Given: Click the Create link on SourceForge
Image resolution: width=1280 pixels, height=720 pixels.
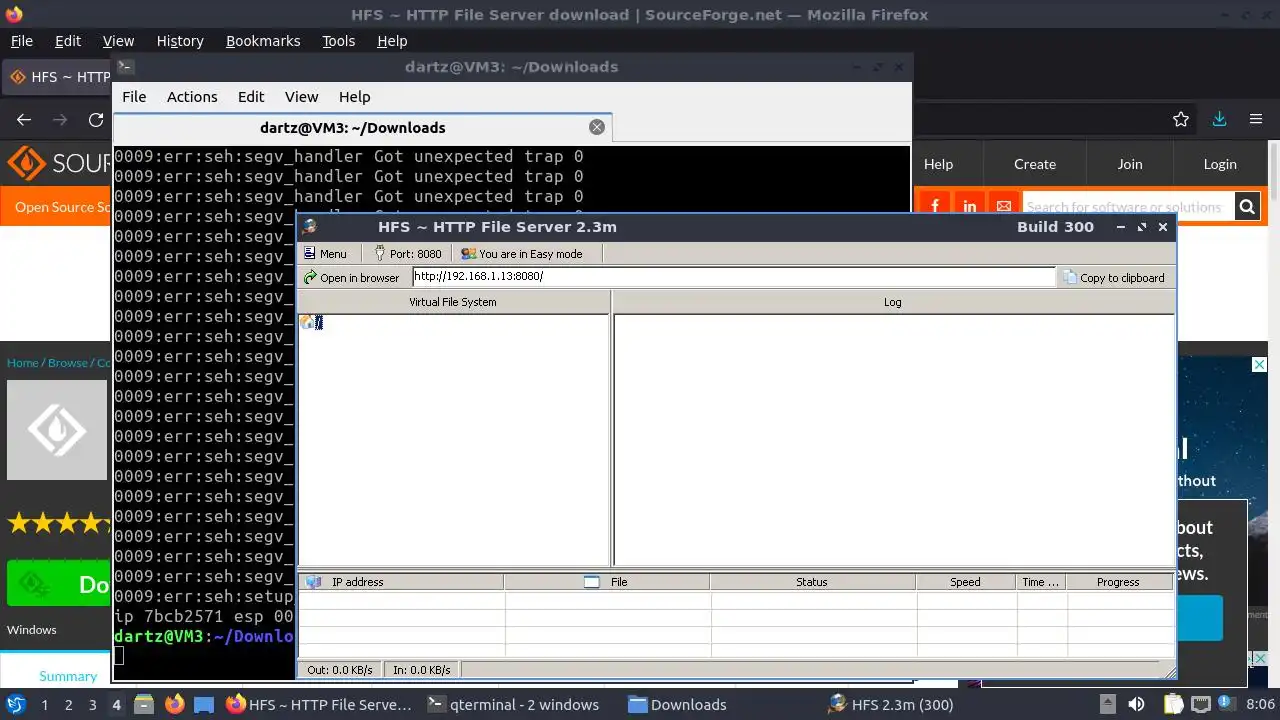Looking at the screenshot, I should (x=1035, y=164).
